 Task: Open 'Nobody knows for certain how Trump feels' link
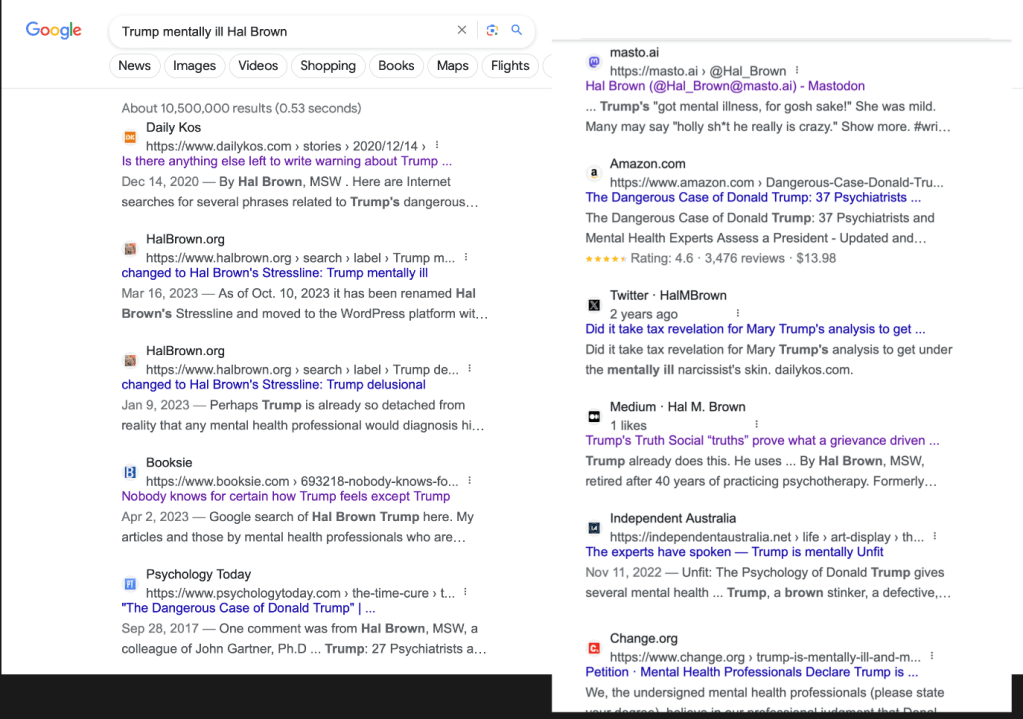285,496
